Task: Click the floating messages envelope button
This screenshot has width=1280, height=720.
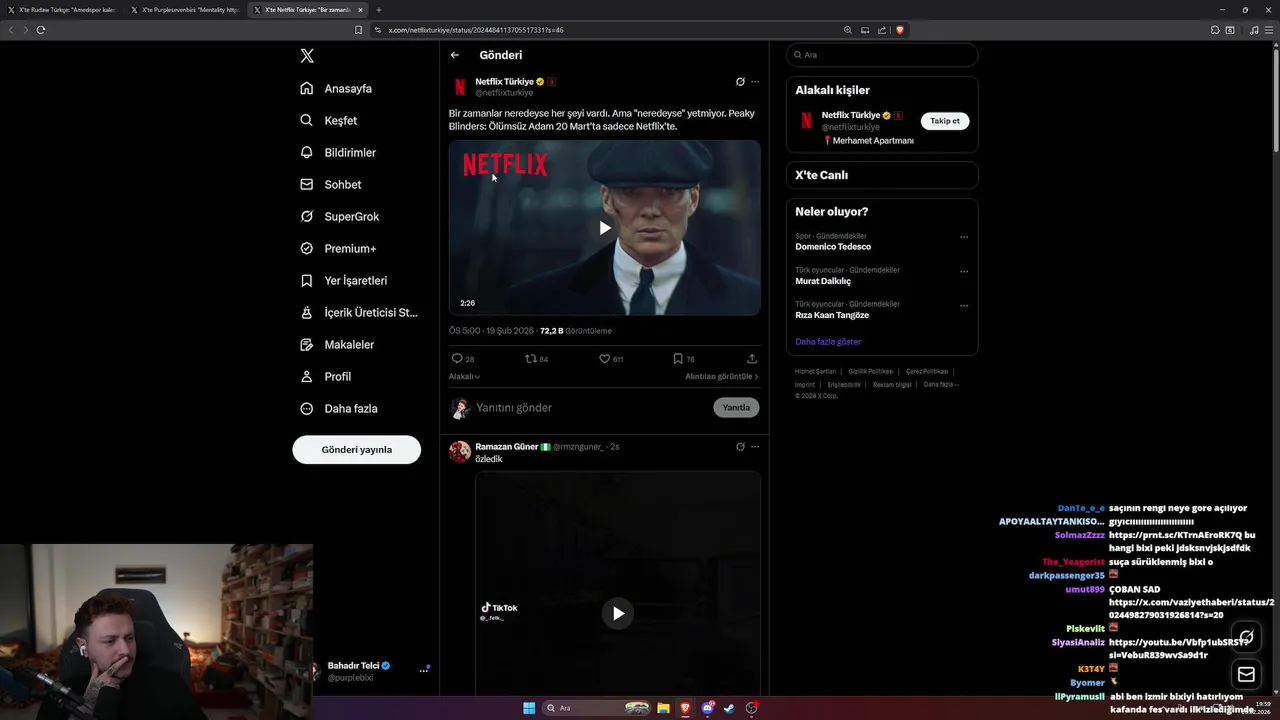Action: [1246, 674]
